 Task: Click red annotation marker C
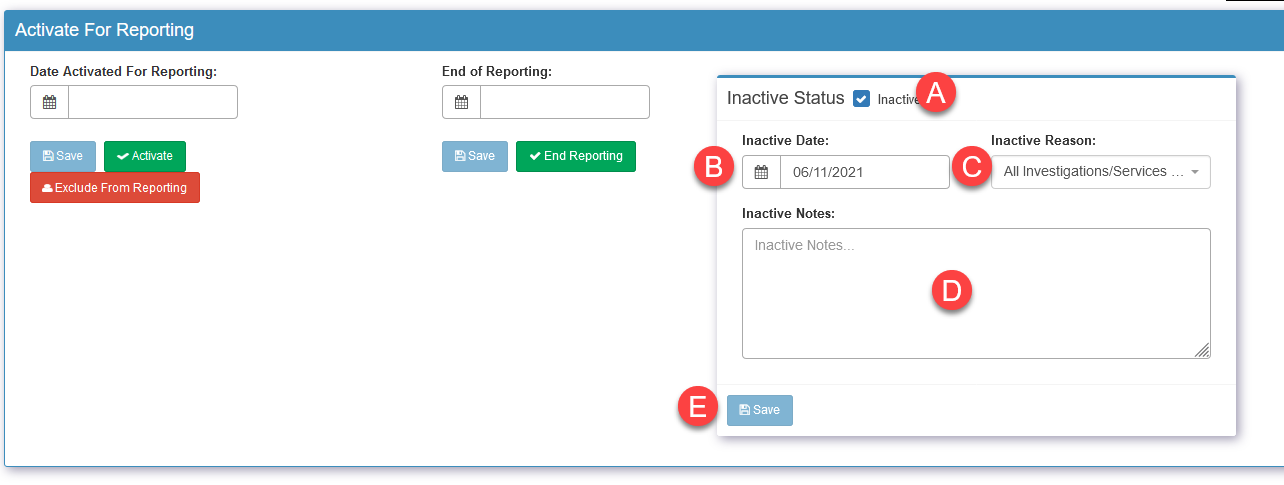(970, 167)
